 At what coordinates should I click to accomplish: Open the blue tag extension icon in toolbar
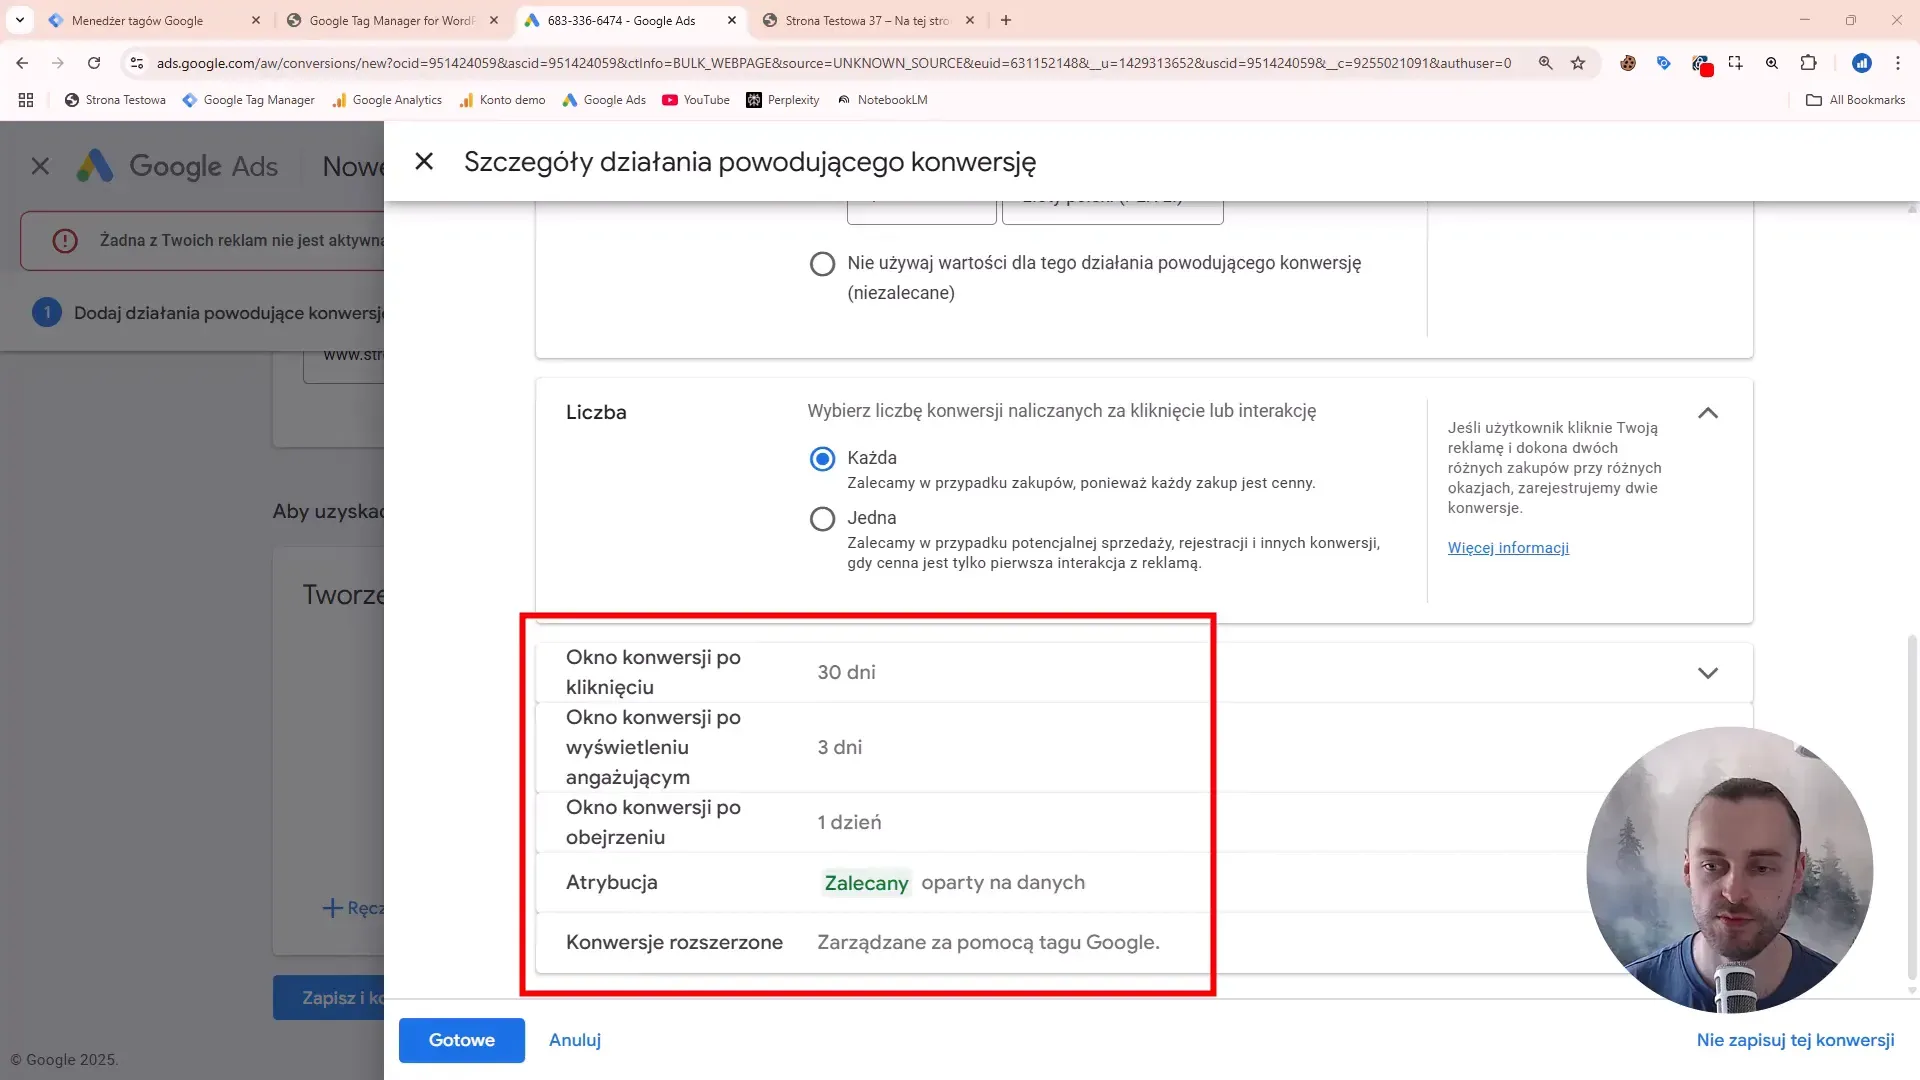1664,63
